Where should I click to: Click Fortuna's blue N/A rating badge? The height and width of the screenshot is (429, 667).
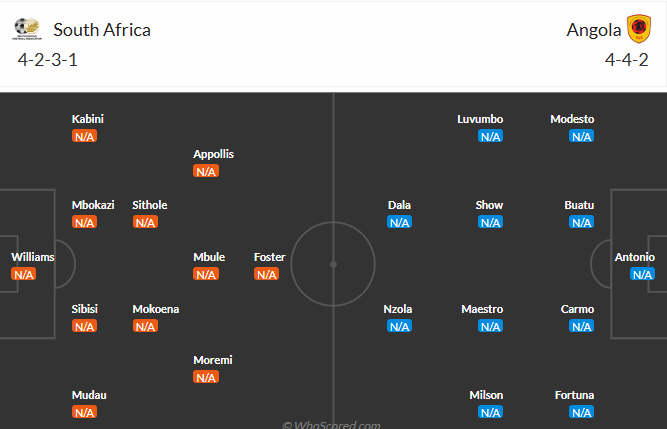point(581,412)
